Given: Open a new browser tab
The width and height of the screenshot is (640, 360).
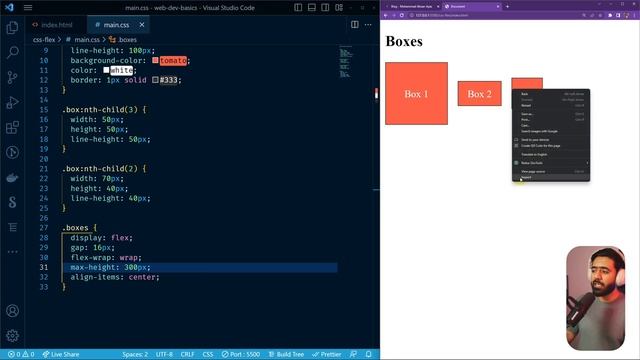Looking at the screenshot, I should coord(507,7).
